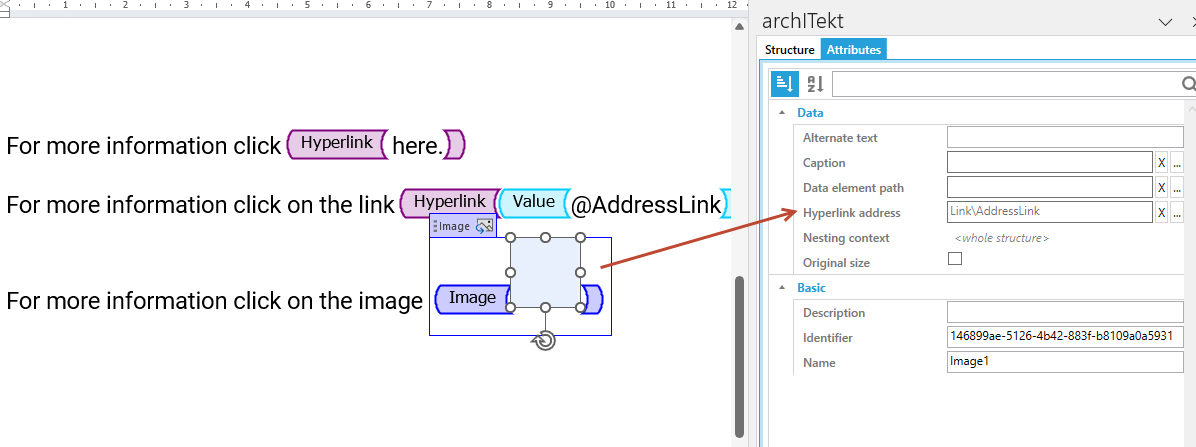Select the cyan Value tag
Viewport: 1196px width, 447px height.
click(533, 202)
